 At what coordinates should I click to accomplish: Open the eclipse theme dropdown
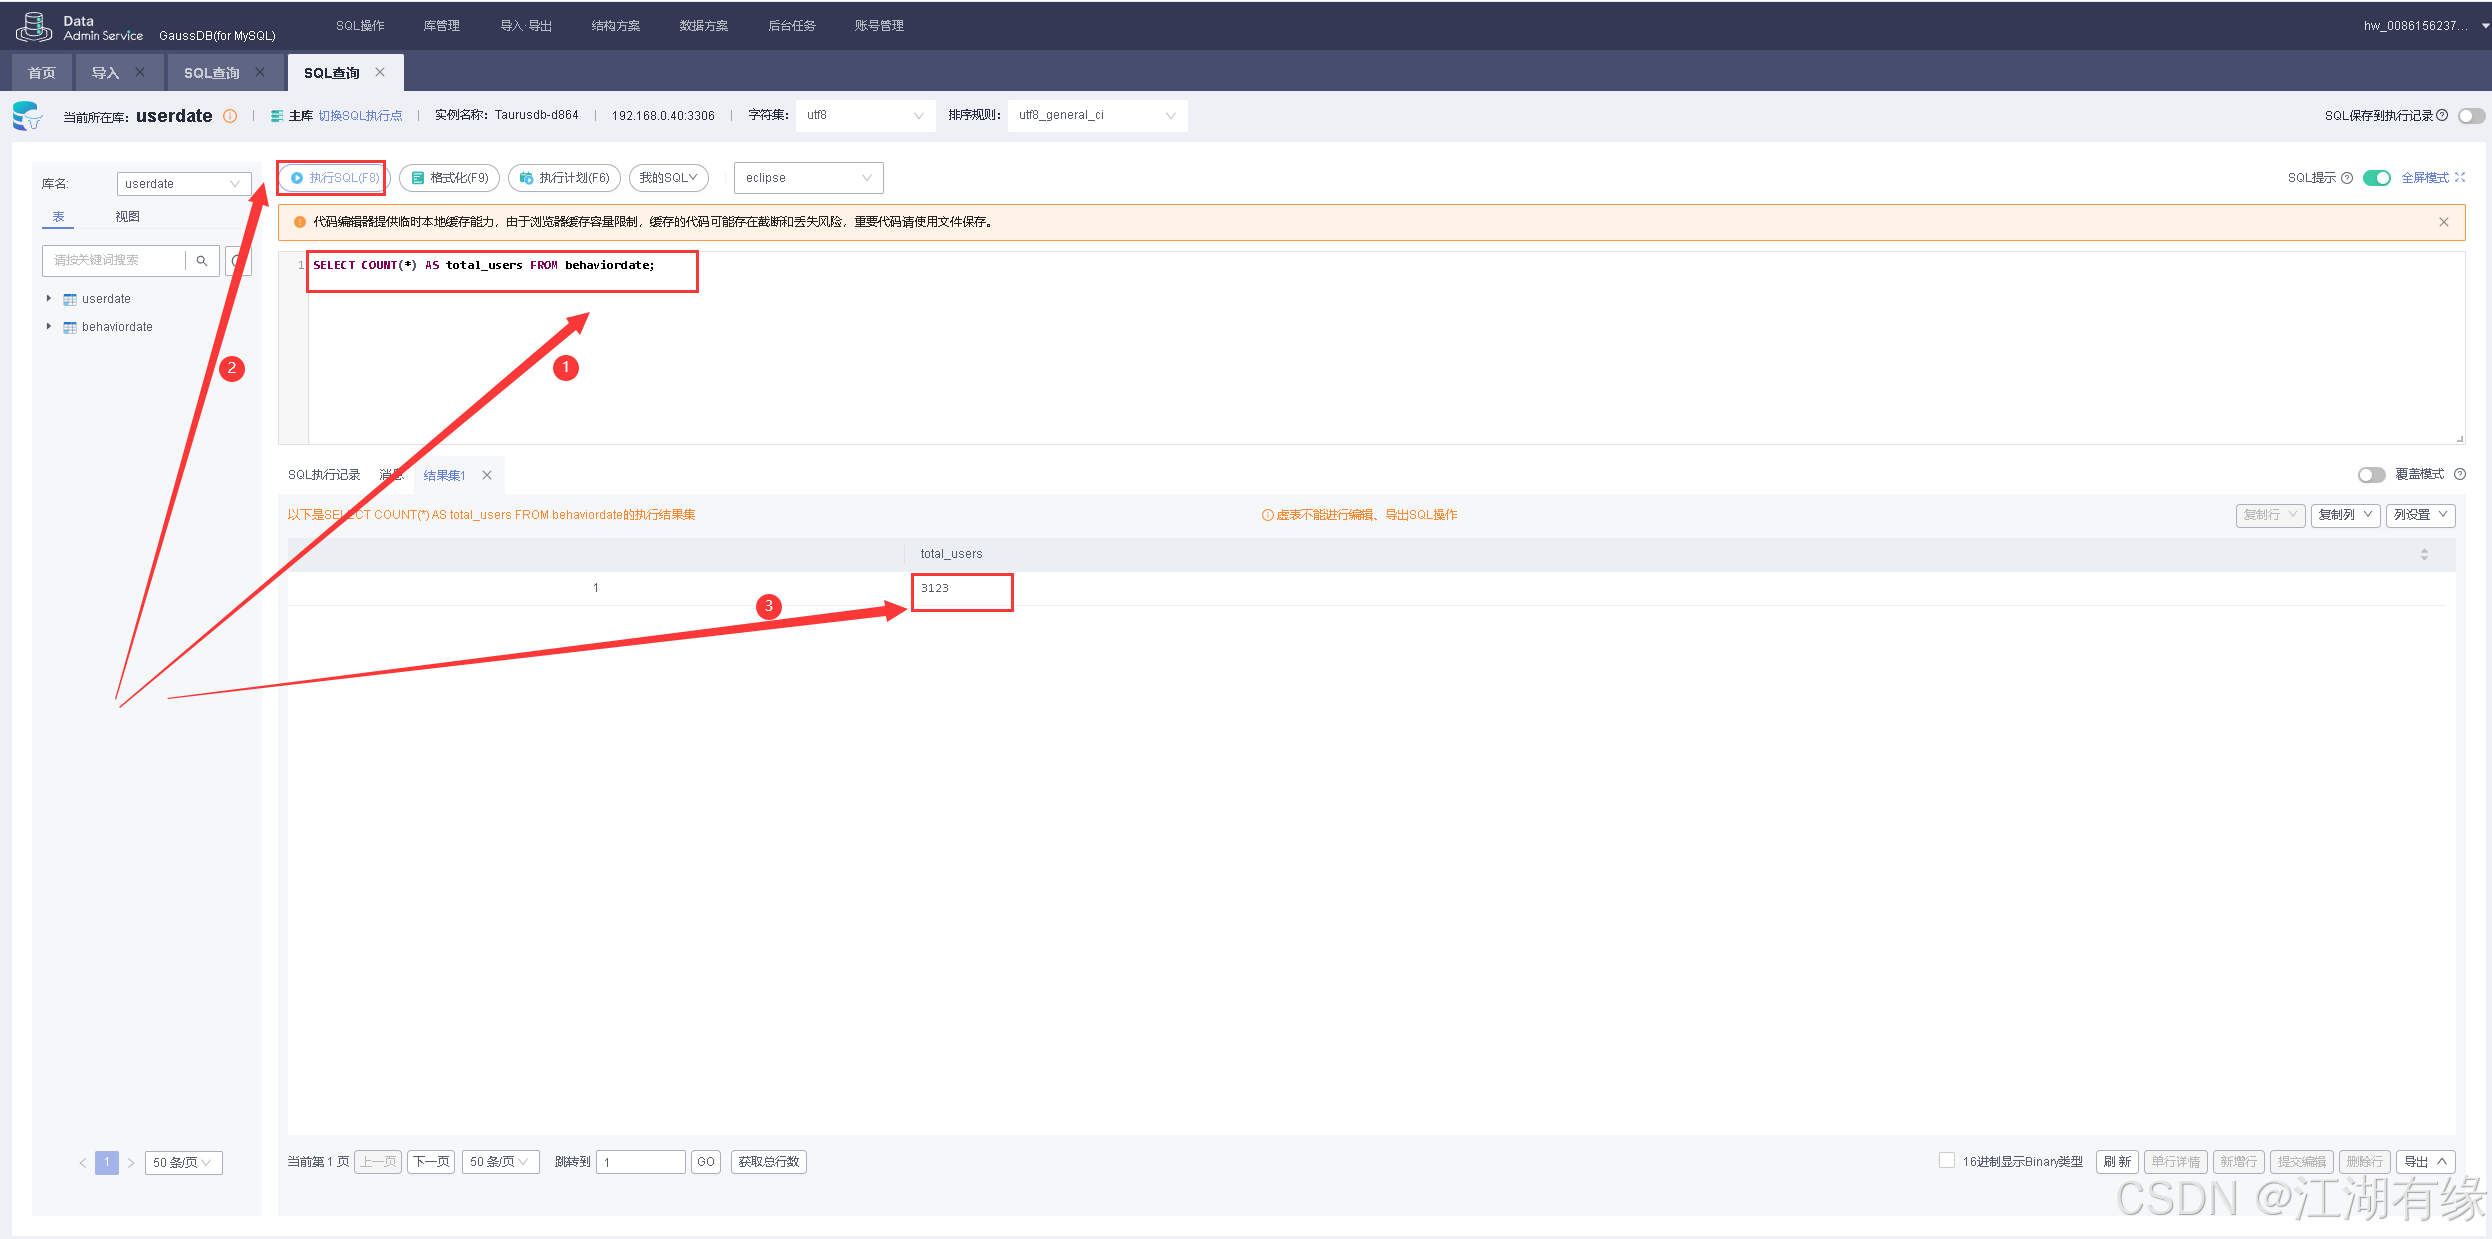[808, 178]
